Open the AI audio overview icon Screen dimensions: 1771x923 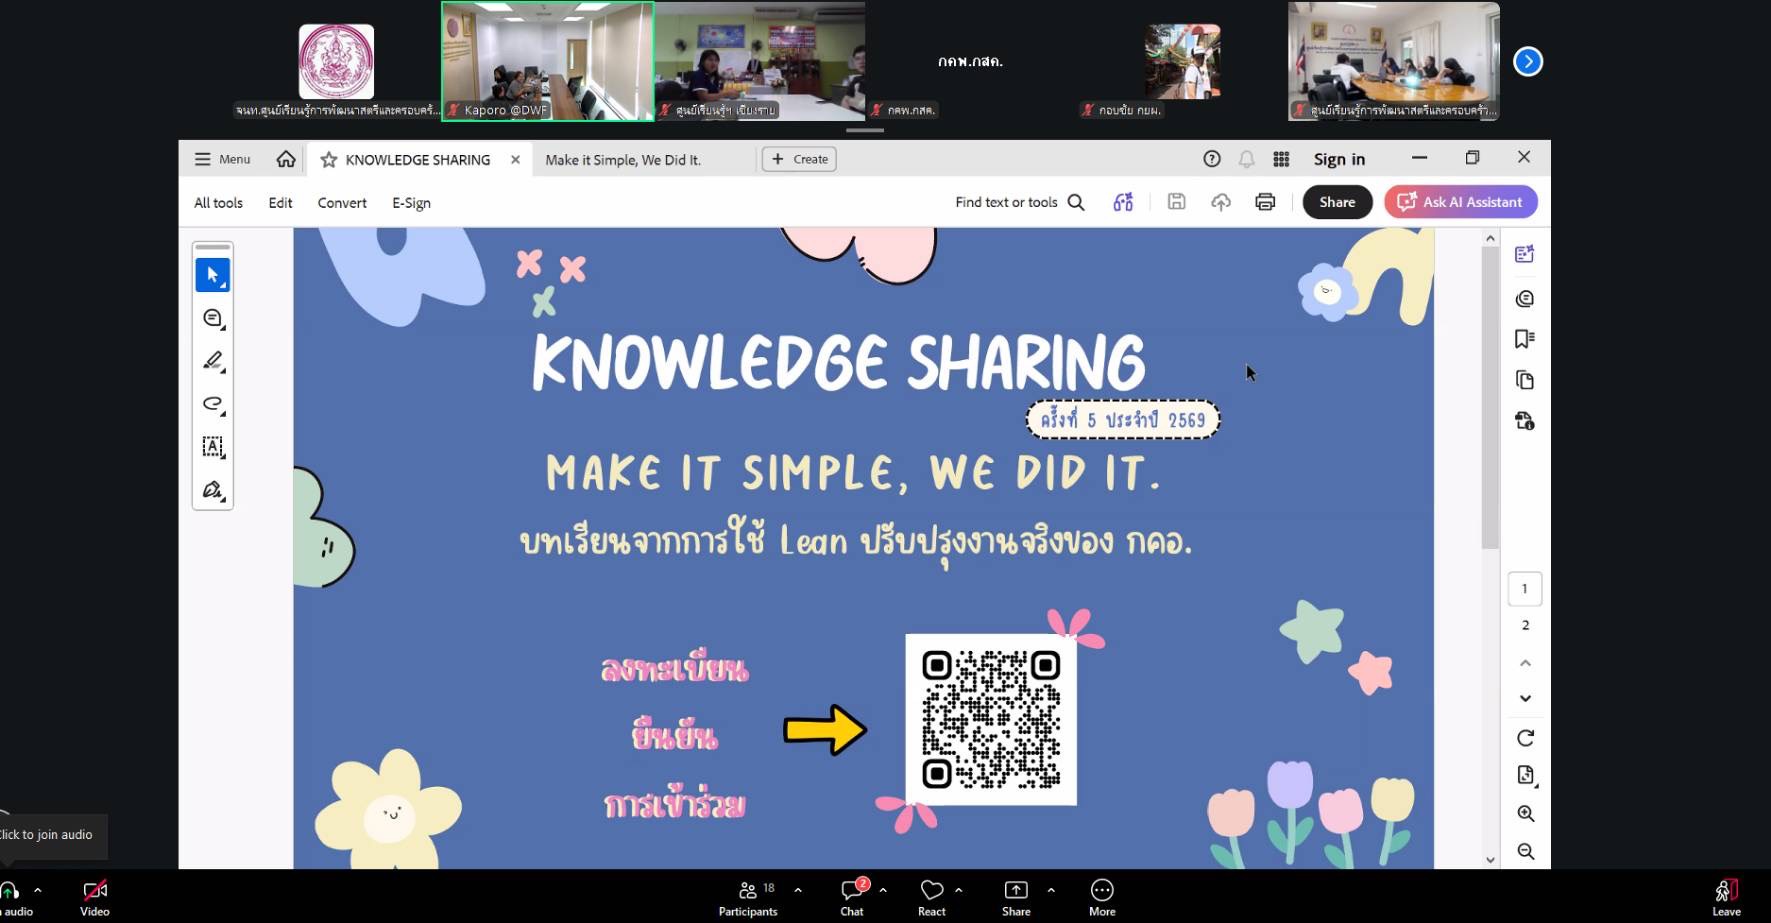(1123, 202)
